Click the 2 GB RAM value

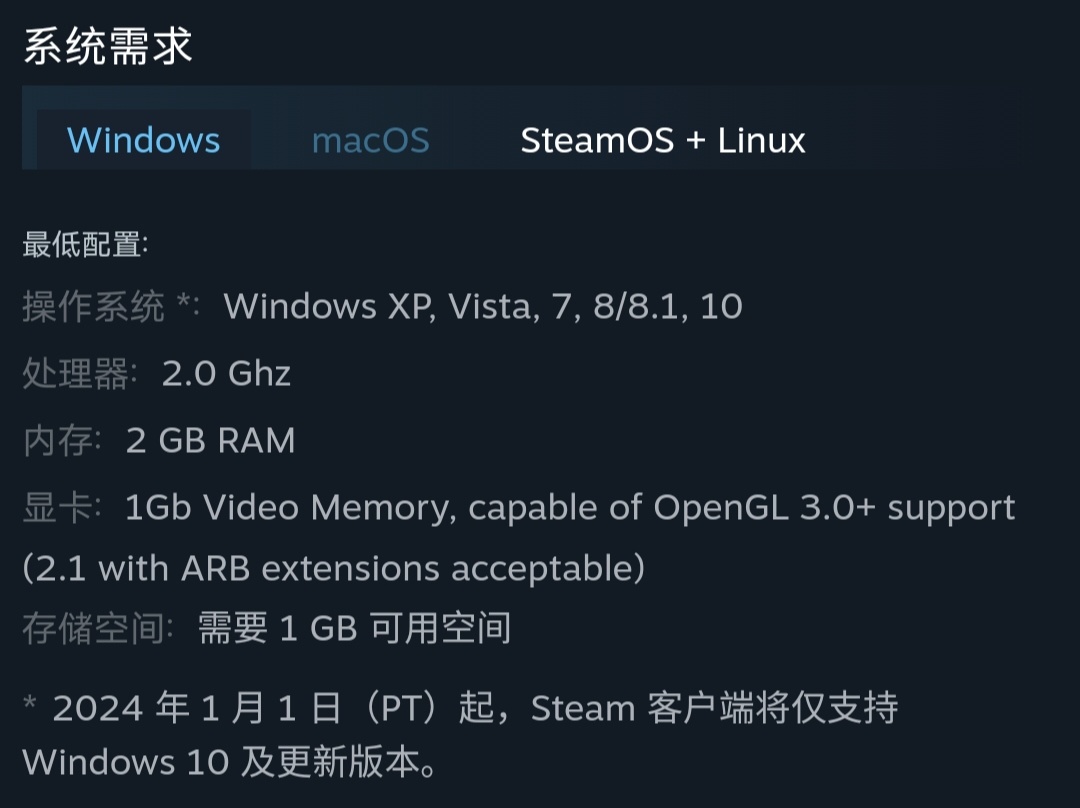[210, 440]
